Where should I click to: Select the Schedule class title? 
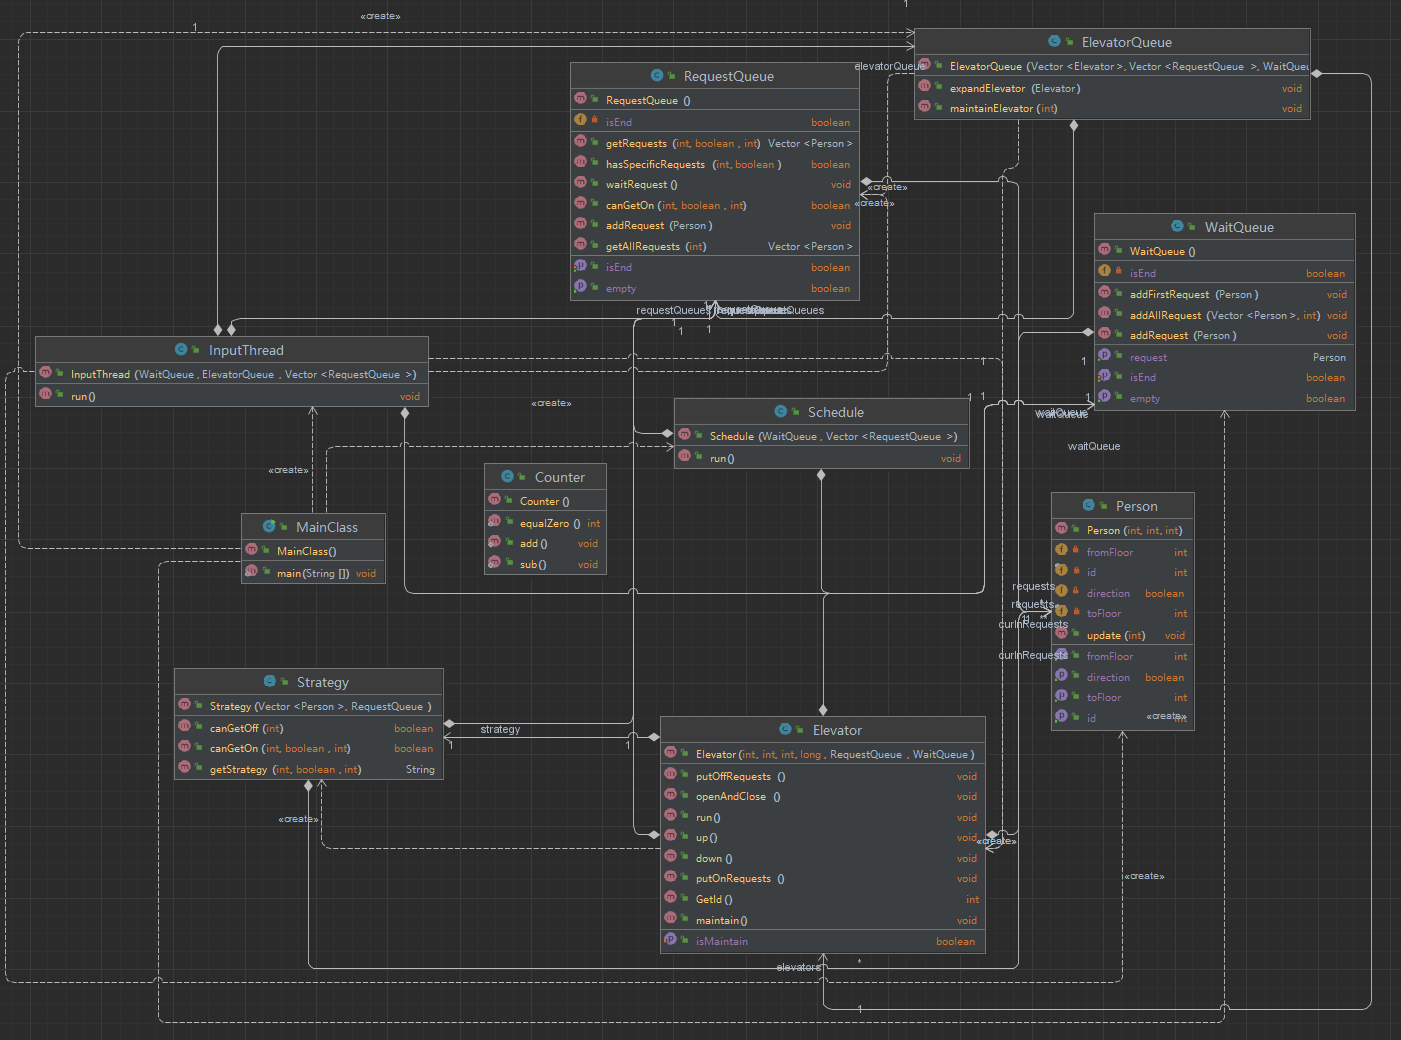click(x=836, y=412)
